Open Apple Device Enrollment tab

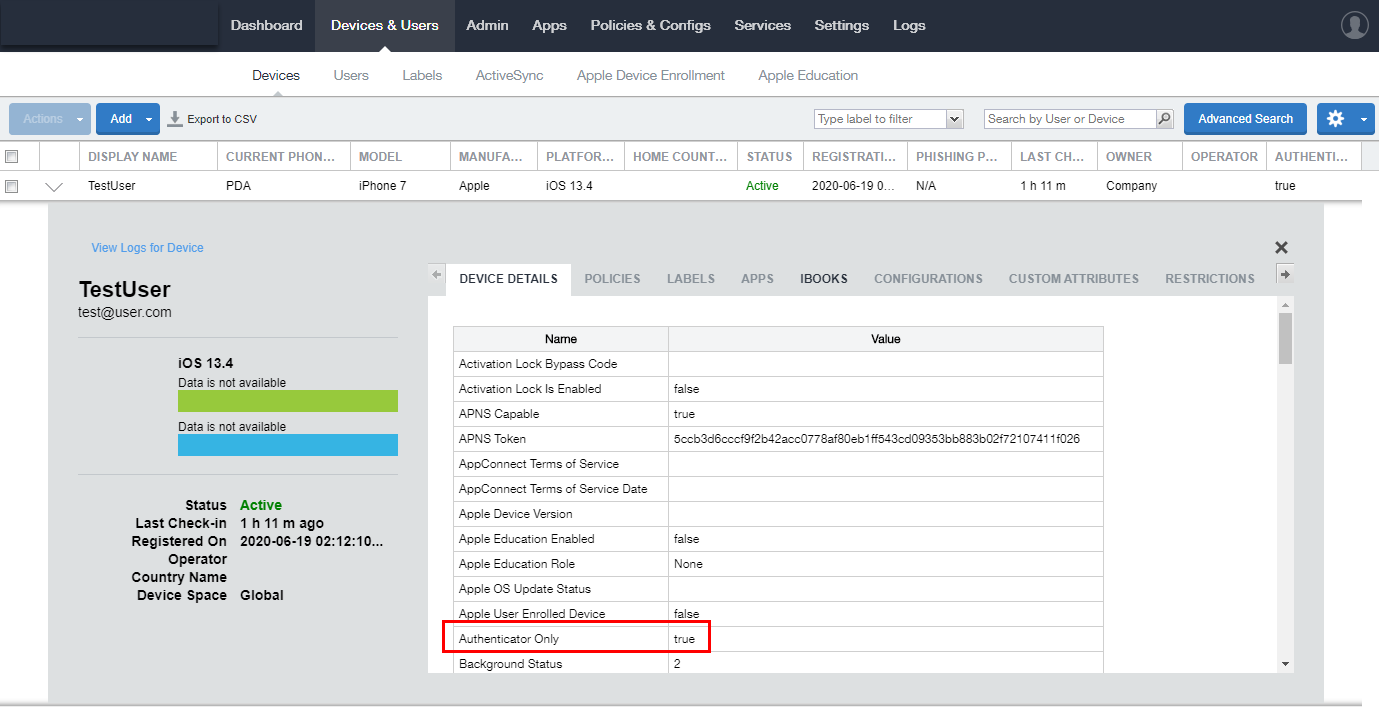tap(651, 75)
